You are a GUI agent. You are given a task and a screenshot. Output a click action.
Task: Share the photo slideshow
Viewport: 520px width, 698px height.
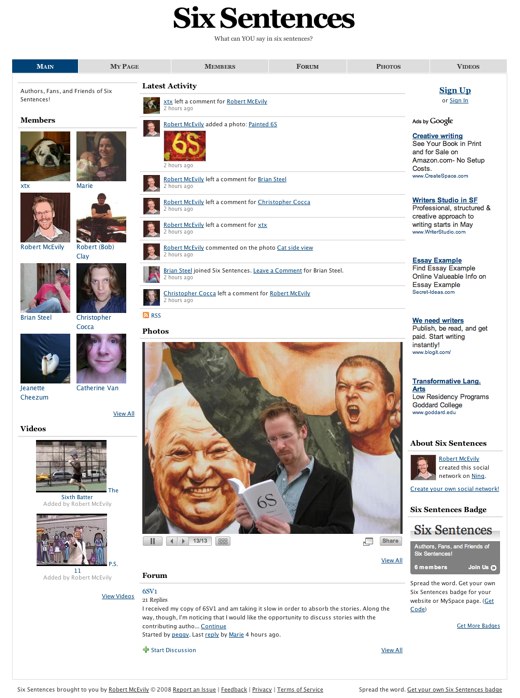(x=390, y=541)
